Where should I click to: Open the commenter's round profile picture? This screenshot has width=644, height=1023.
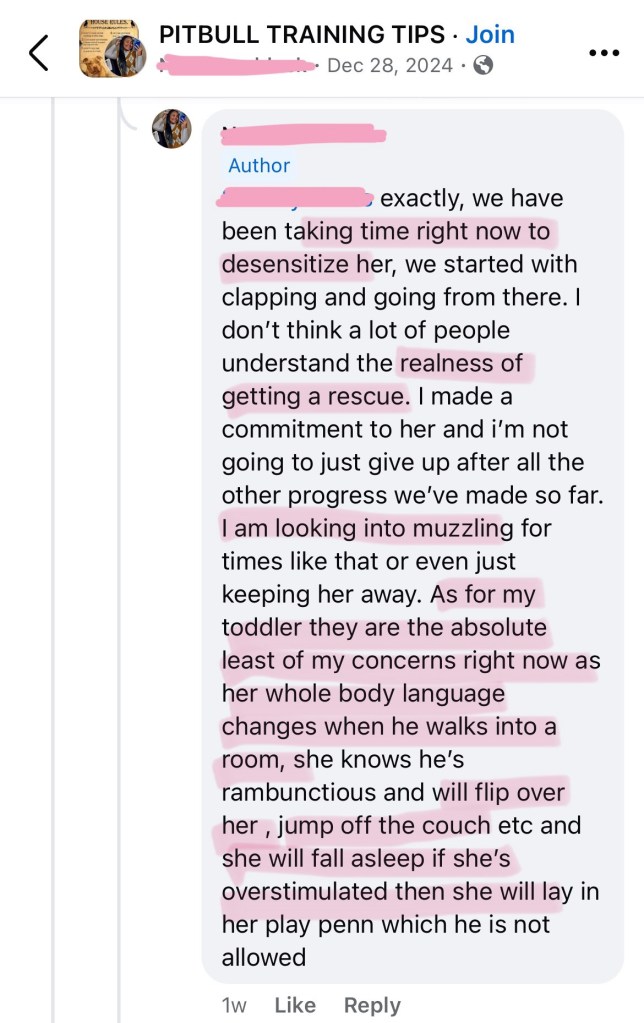171,129
